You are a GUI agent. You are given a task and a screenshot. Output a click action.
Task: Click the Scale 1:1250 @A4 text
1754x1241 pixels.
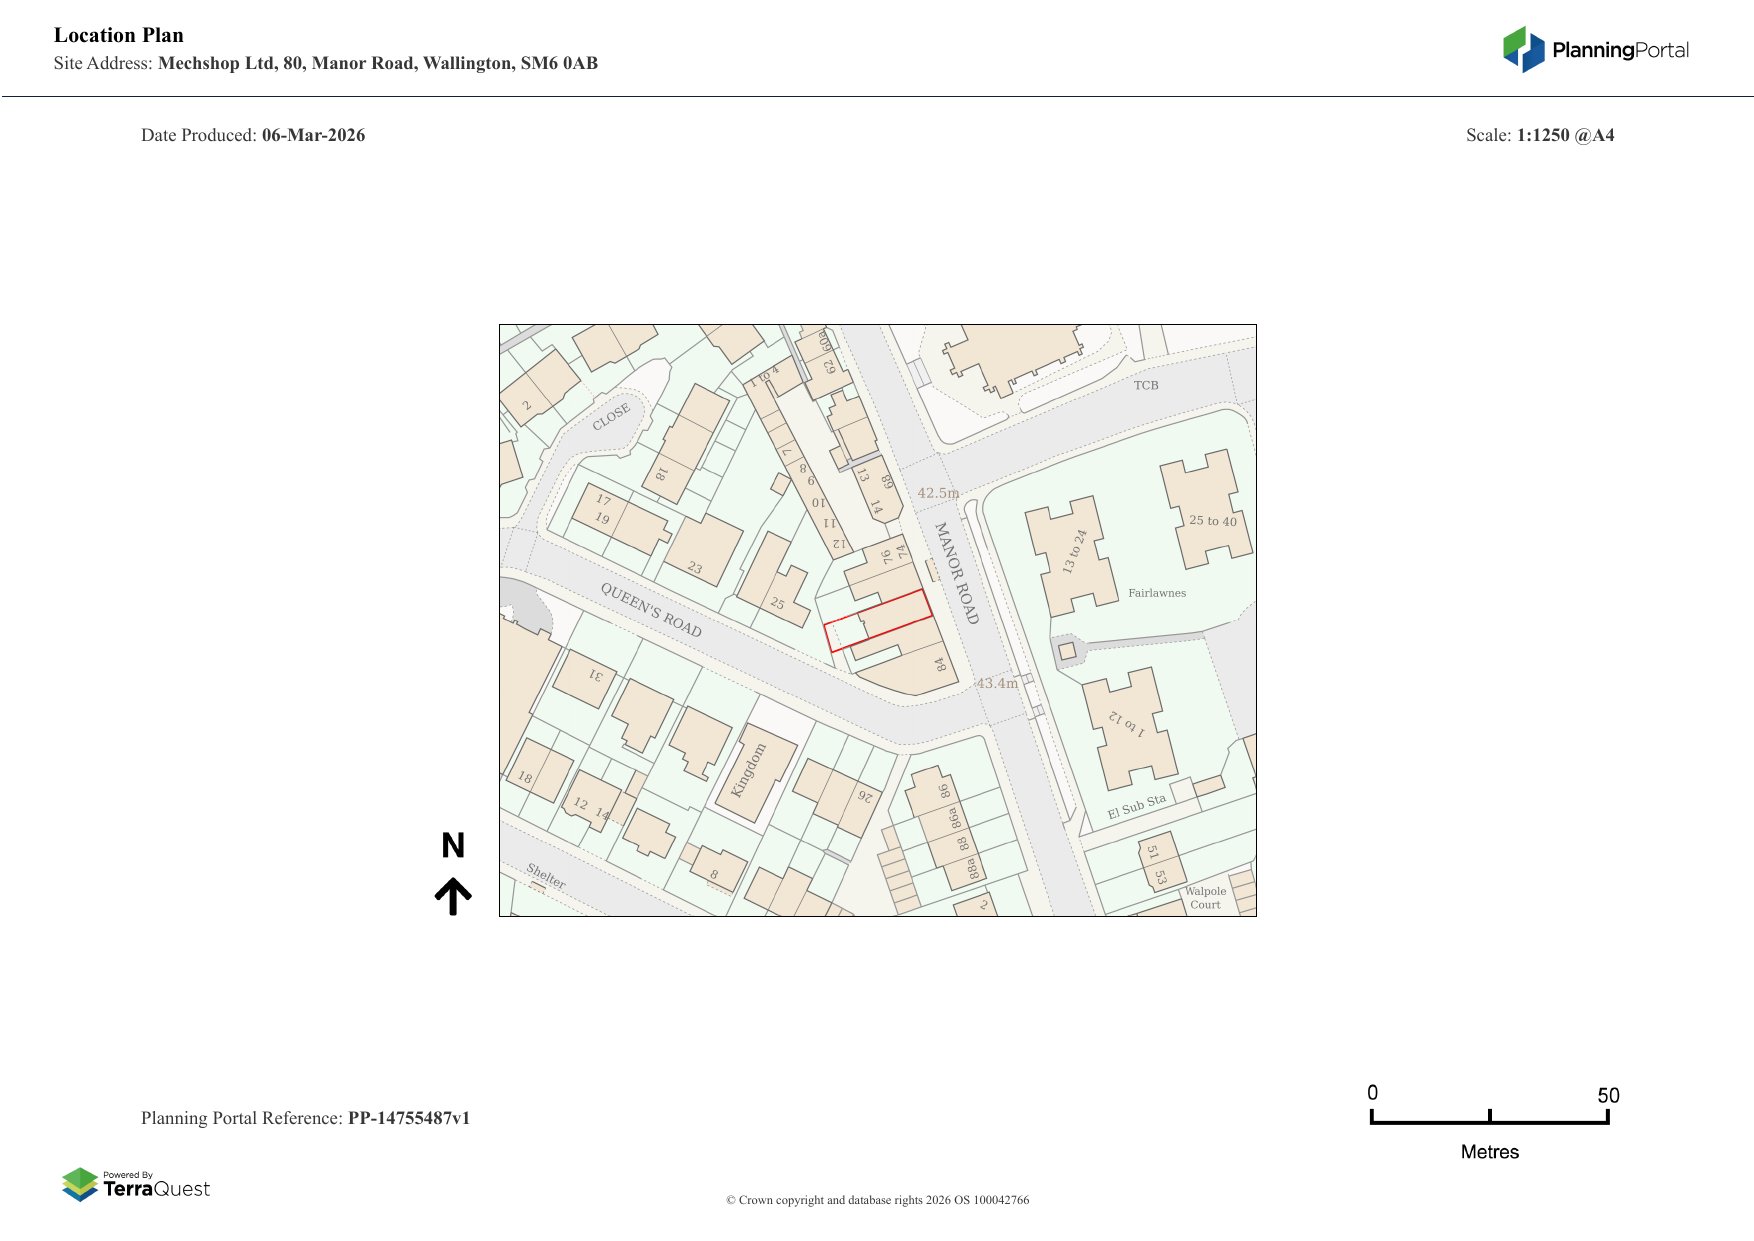pyautogui.click(x=1539, y=135)
